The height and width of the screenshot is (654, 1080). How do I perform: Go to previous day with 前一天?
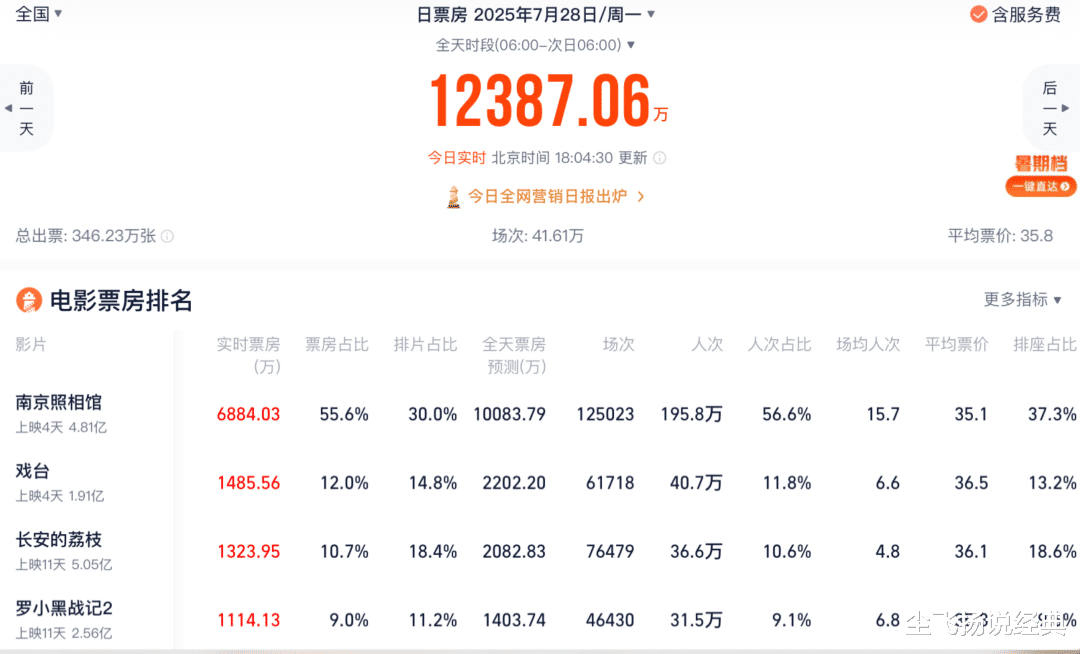(27, 108)
